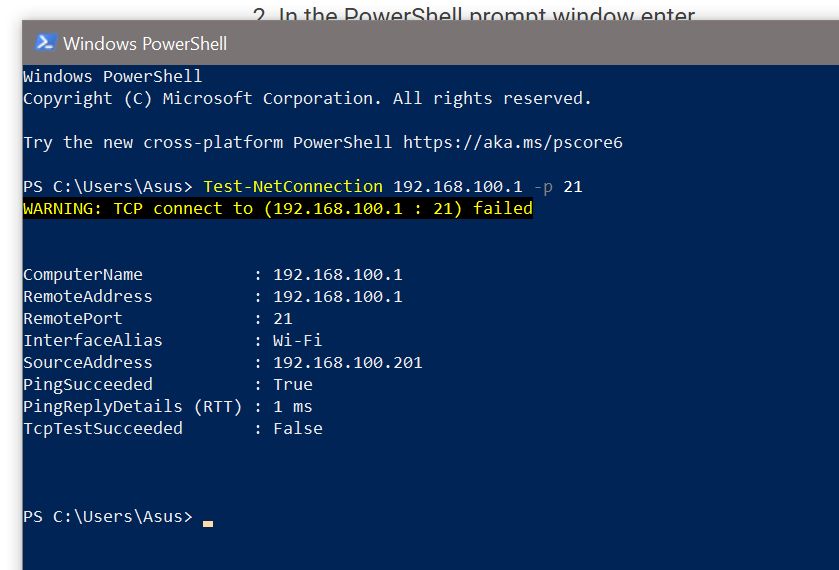Click the PingSucceeded True value

click(293, 384)
